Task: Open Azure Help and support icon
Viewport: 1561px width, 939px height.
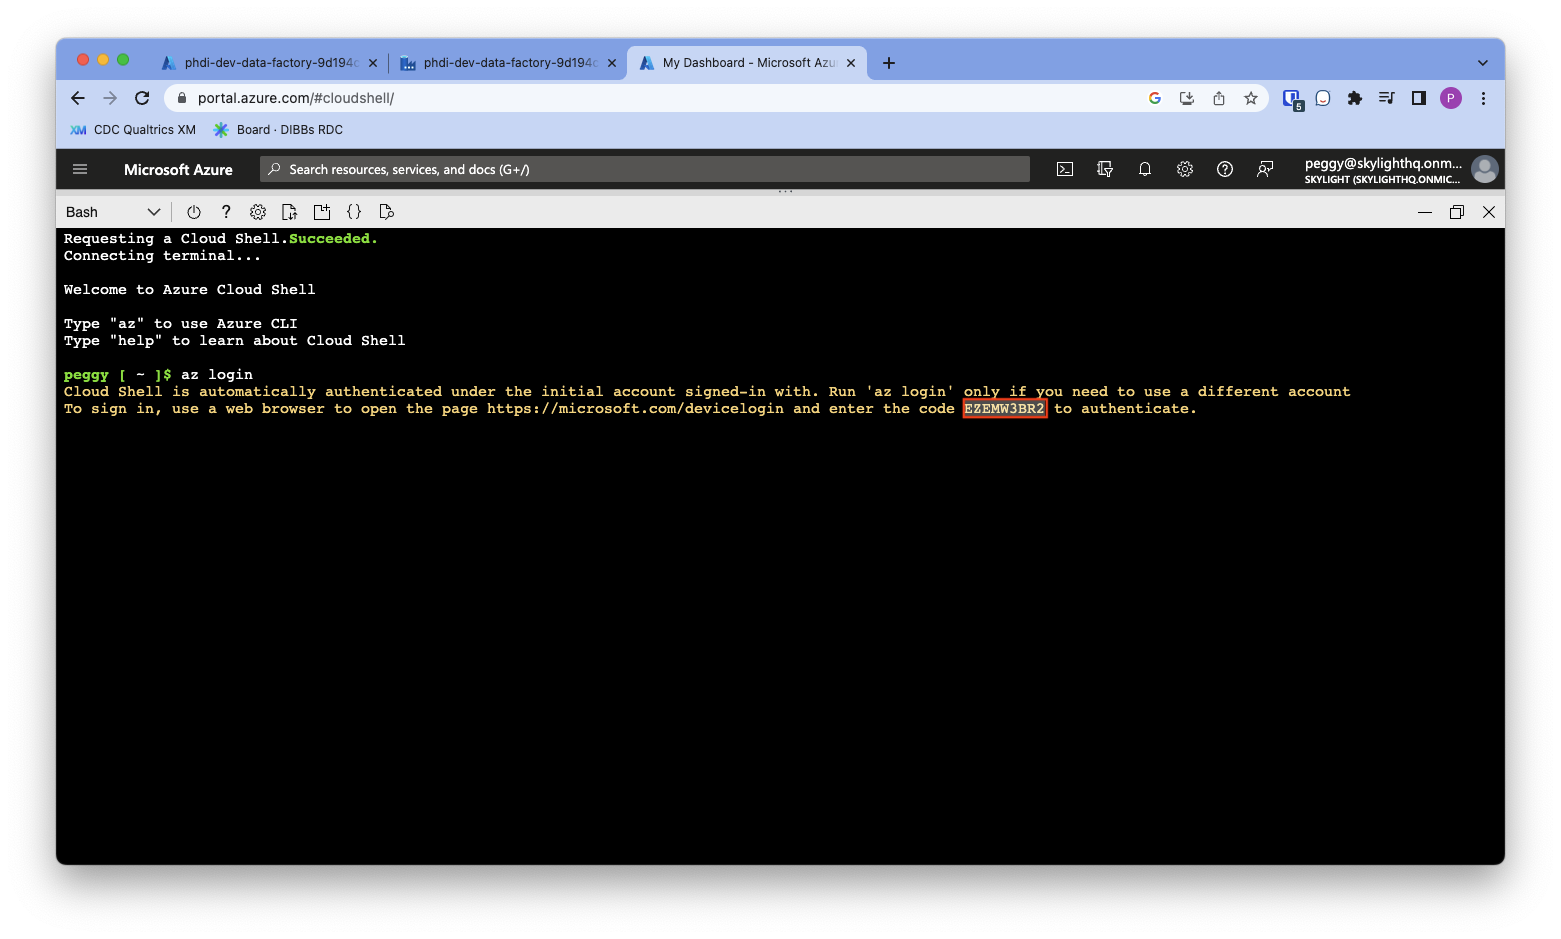Action: pyautogui.click(x=1225, y=169)
